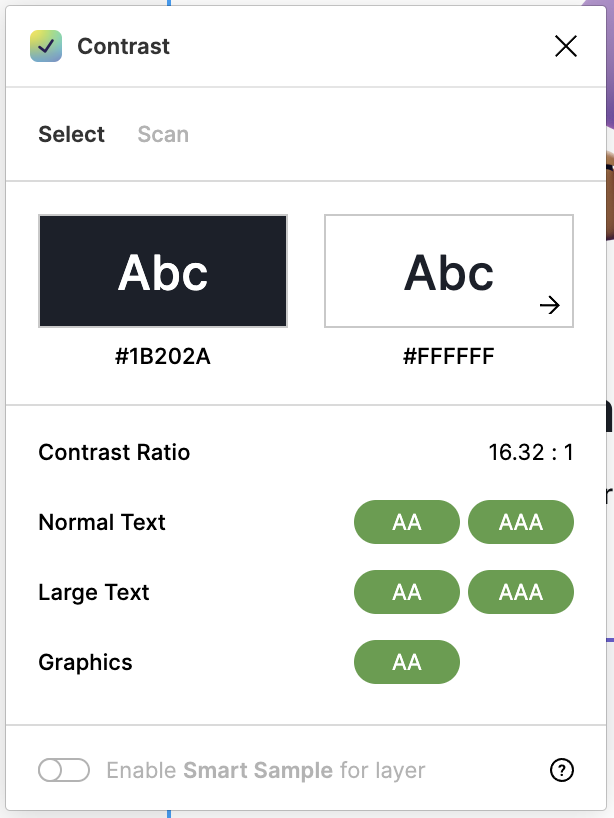
Task: Select the Select tab
Action: tap(71, 134)
